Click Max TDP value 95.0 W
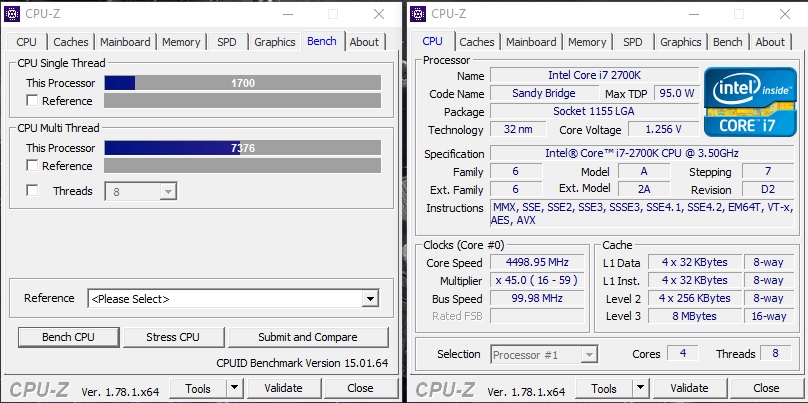Viewport: 808px width, 403px height. click(x=677, y=93)
